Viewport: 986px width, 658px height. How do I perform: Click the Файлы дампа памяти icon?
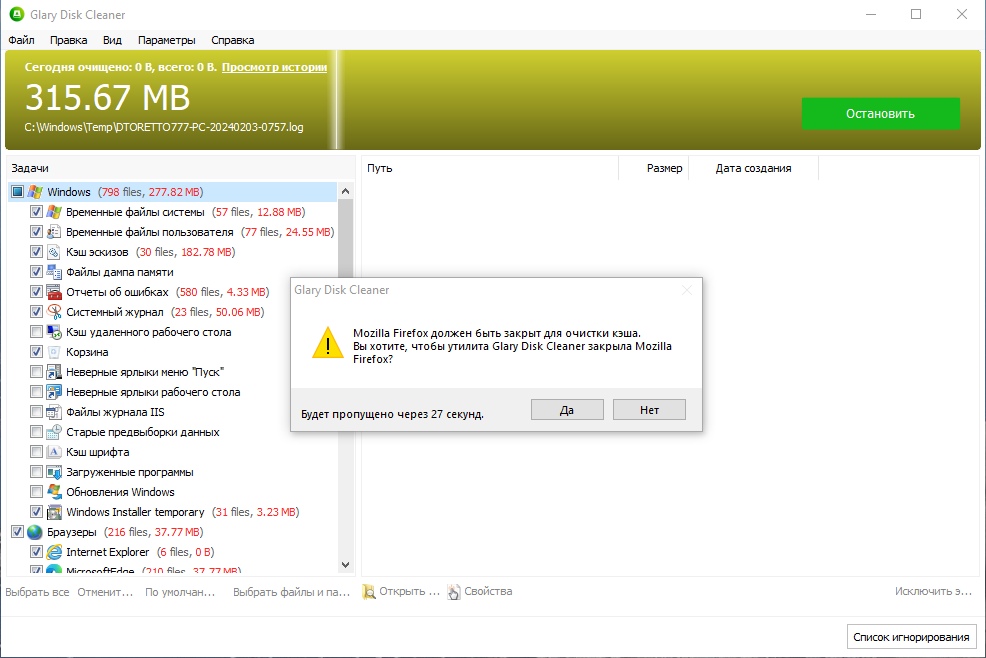(x=53, y=272)
